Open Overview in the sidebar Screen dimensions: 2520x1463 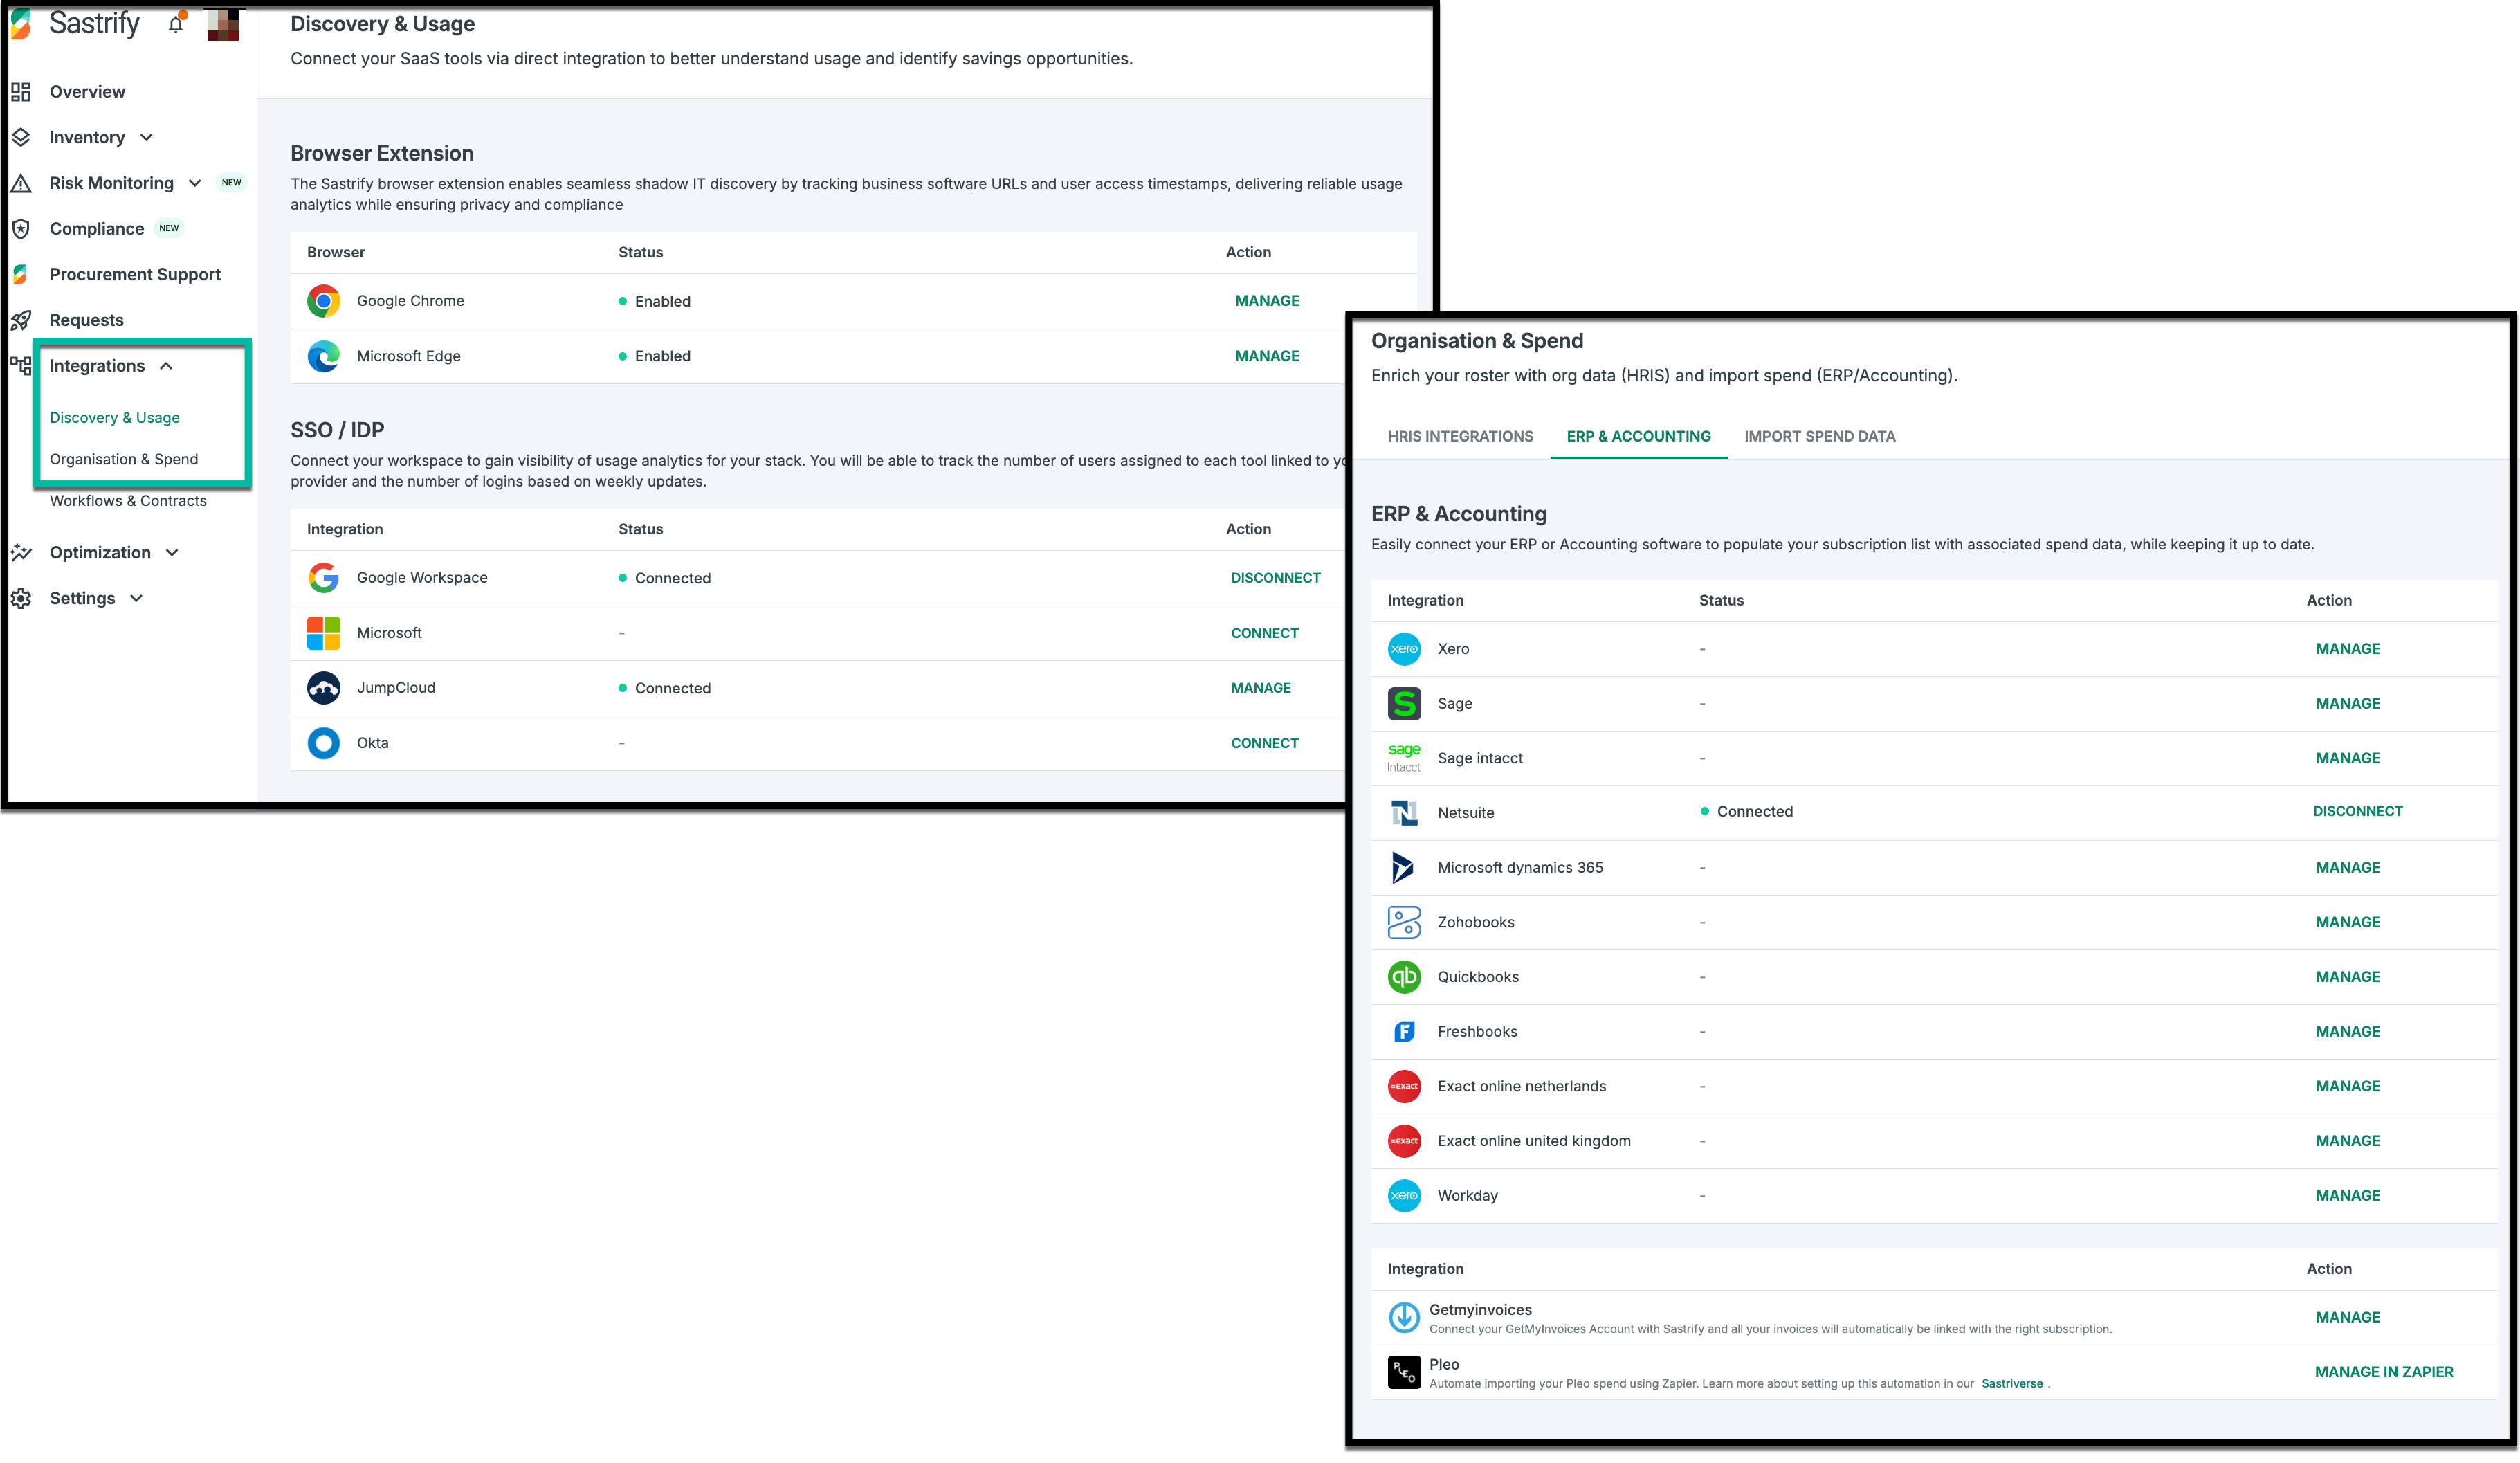(x=87, y=92)
